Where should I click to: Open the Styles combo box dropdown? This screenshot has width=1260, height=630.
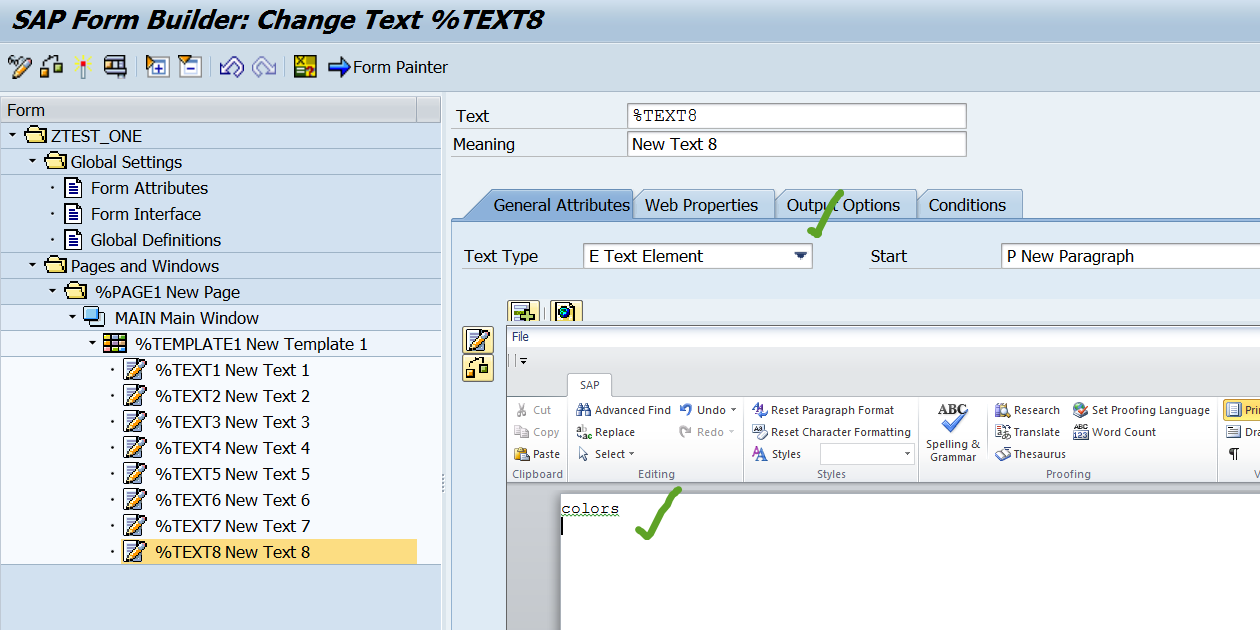coord(908,454)
